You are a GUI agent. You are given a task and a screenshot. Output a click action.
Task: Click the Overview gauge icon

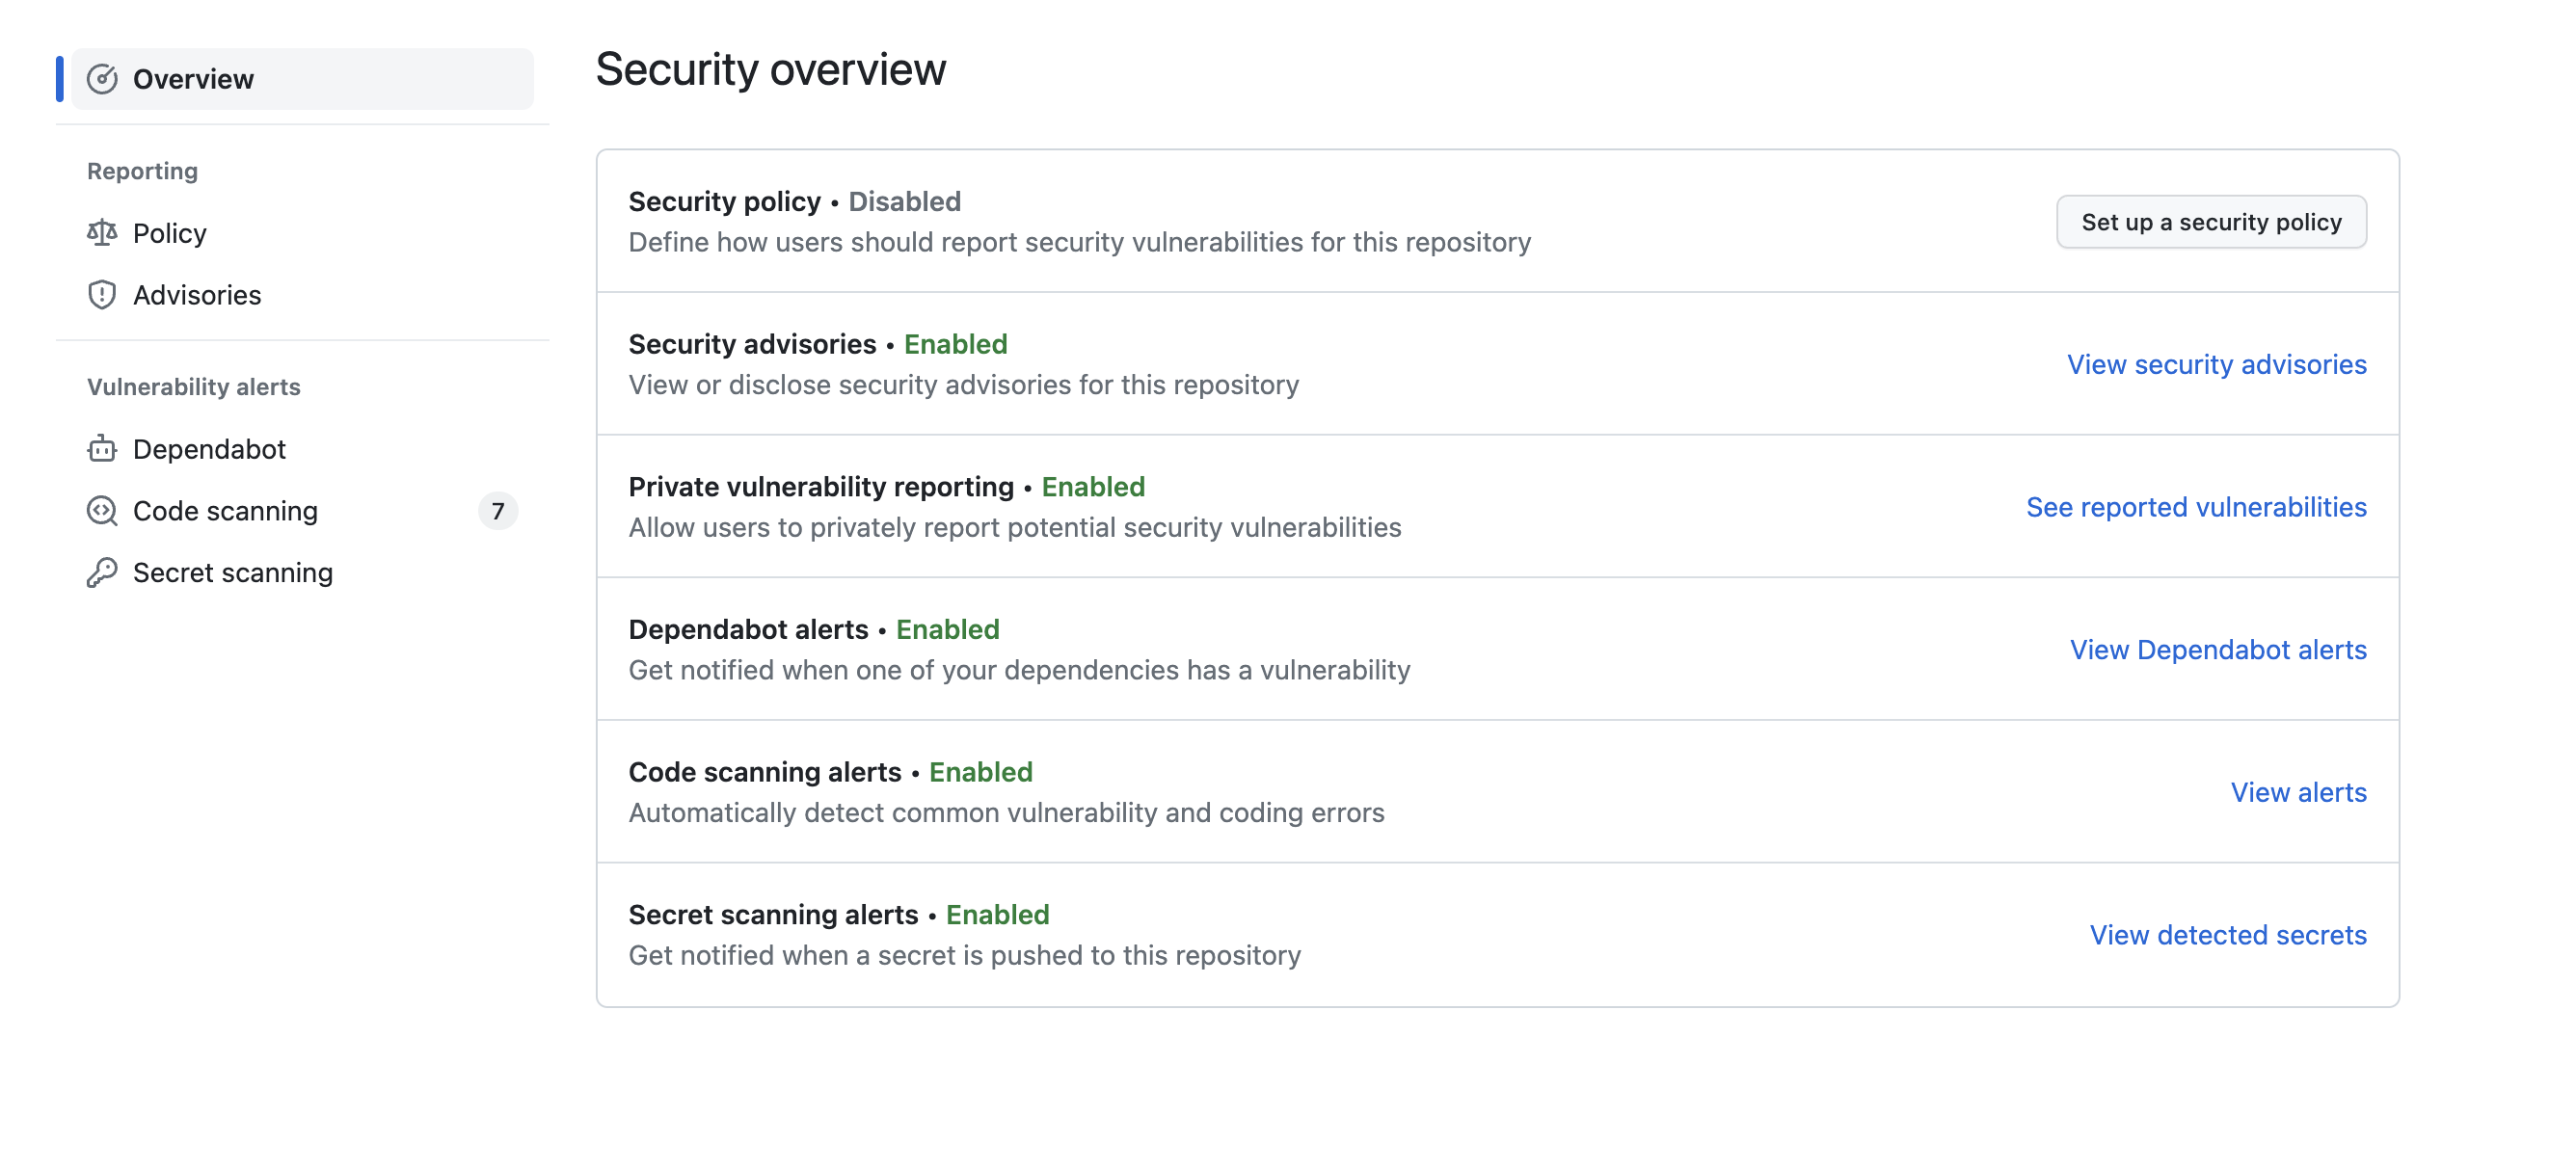(103, 78)
